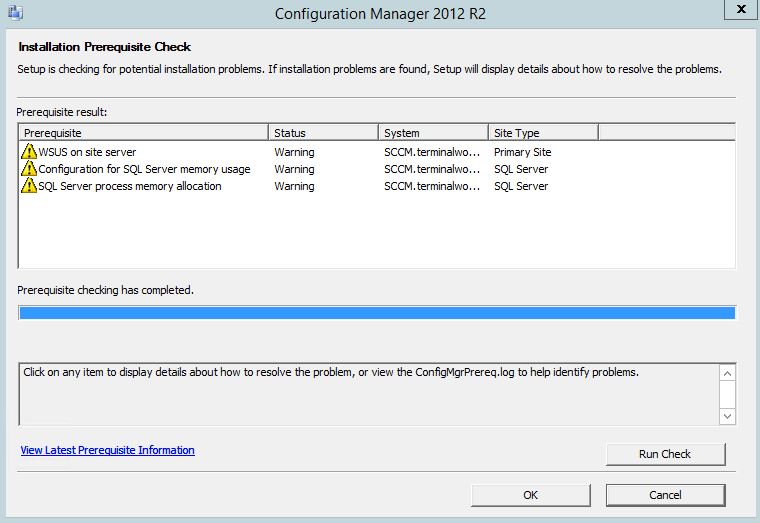Click the System cell in the WSUS row
Screen dimensions: 760x523
(x=432, y=152)
